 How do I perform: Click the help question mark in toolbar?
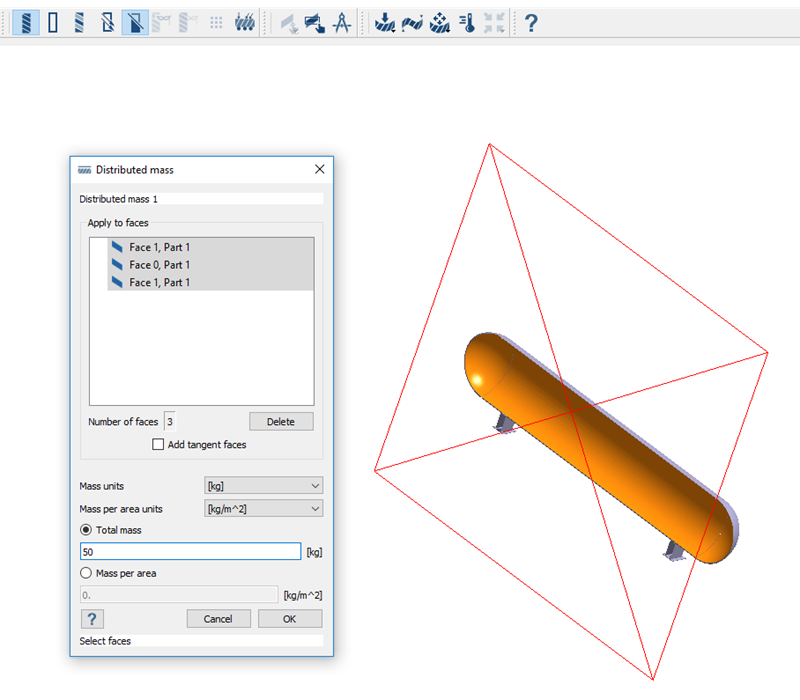tap(531, 22)
